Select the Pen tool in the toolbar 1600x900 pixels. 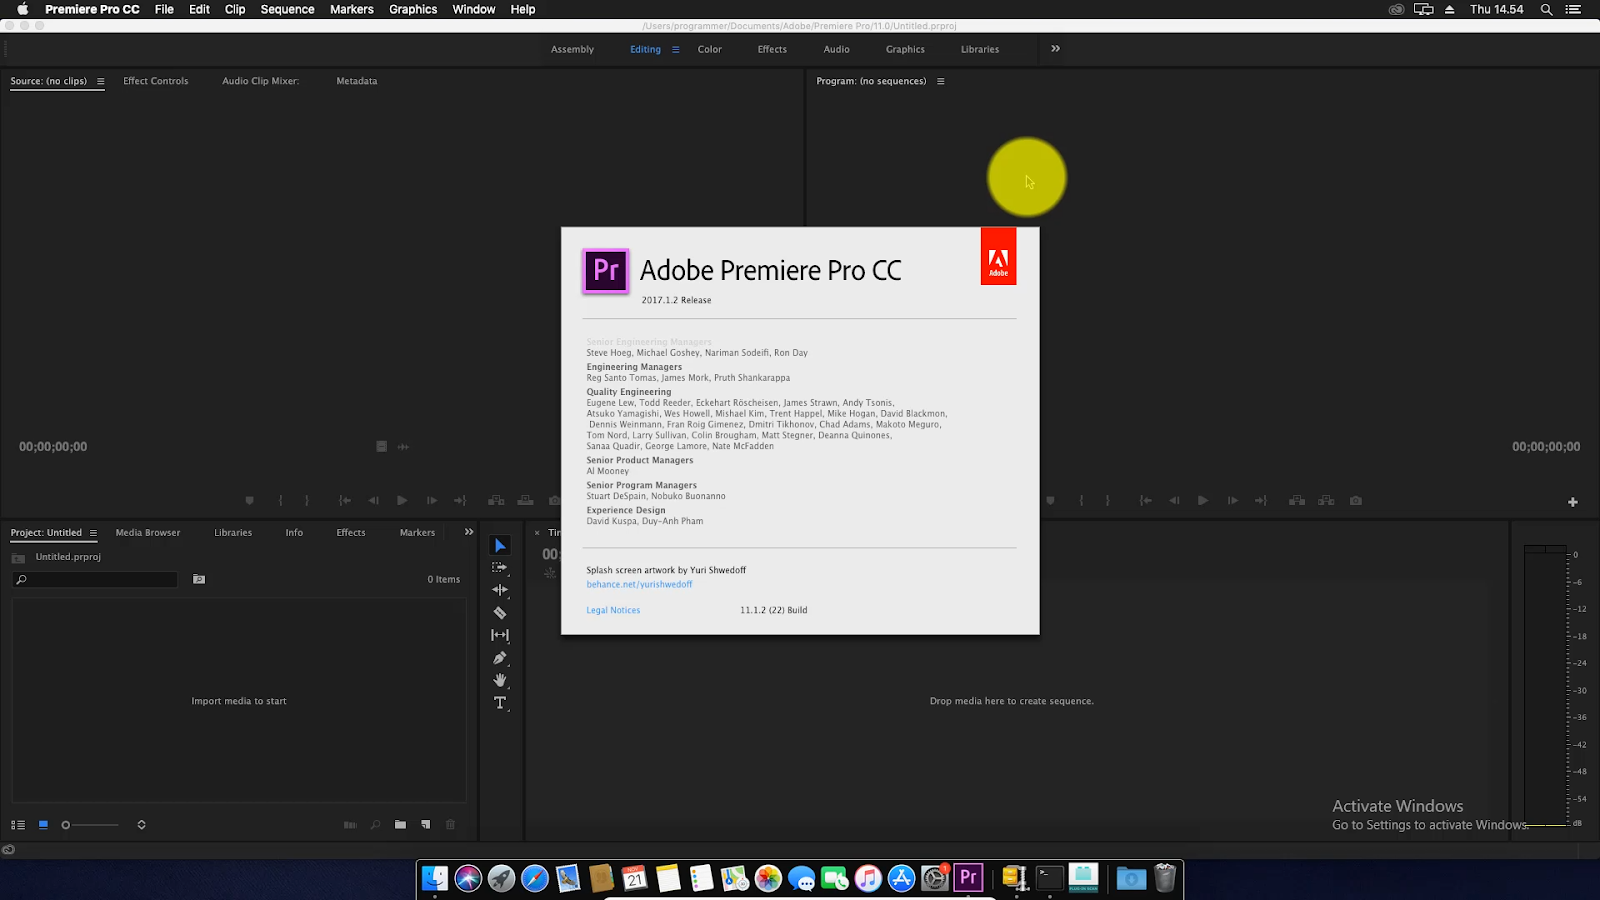tap(500, 658)
